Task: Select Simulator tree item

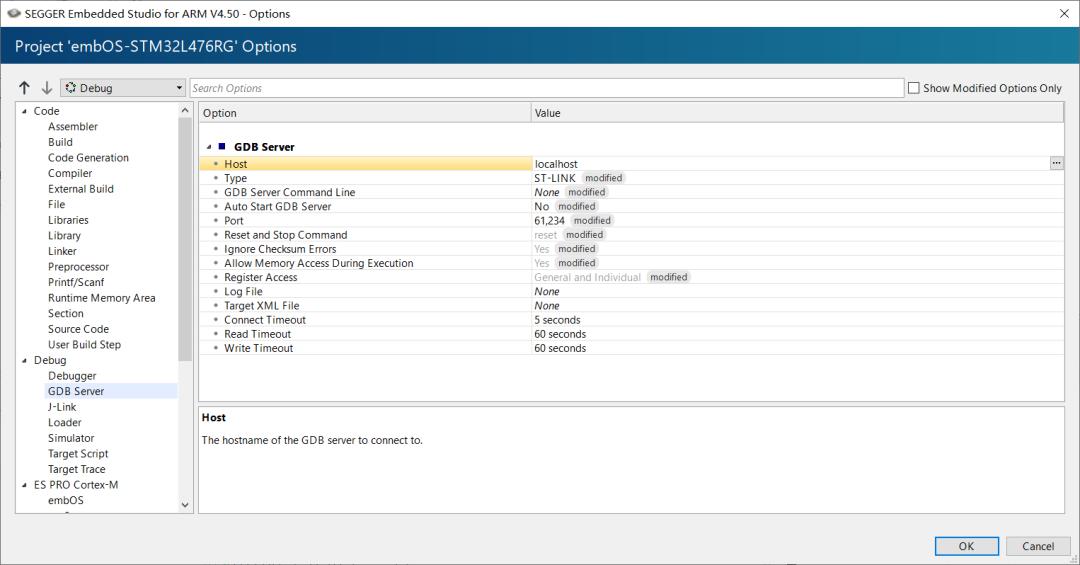Action: pos(71,438)
